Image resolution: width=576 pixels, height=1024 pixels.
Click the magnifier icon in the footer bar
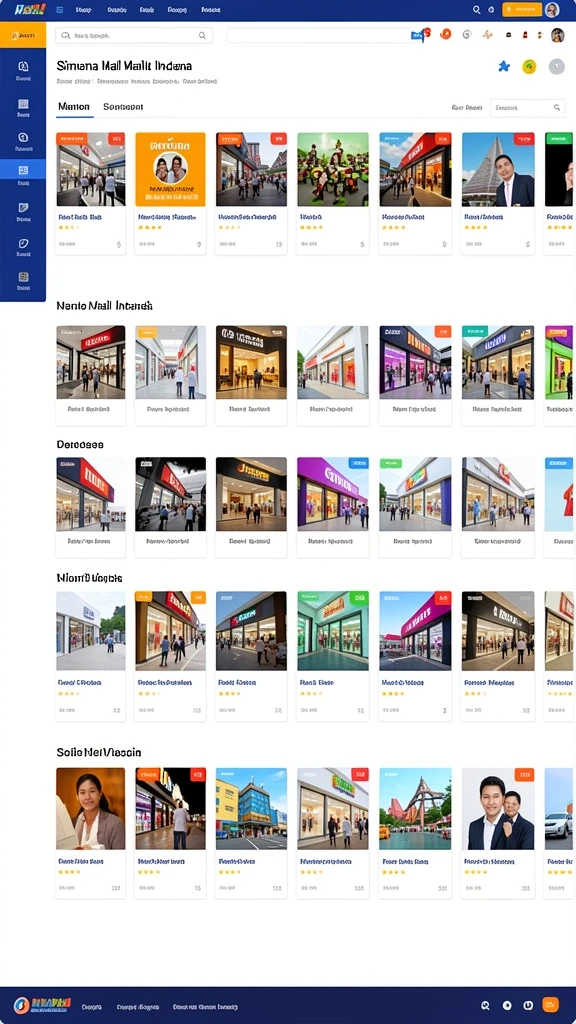(x=485, y=1006)
